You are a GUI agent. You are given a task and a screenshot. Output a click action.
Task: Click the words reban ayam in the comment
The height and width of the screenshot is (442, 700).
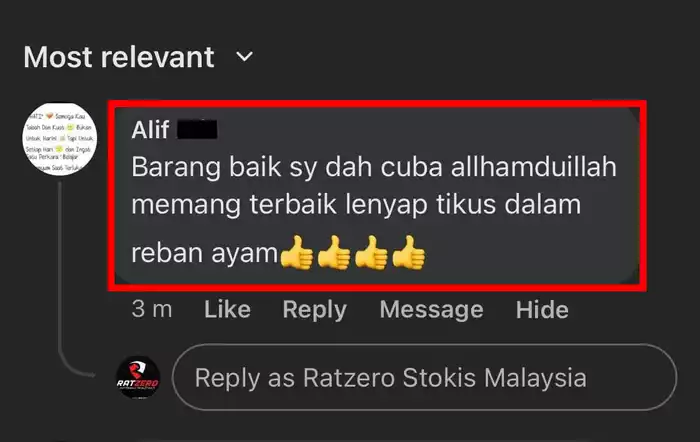204,253
